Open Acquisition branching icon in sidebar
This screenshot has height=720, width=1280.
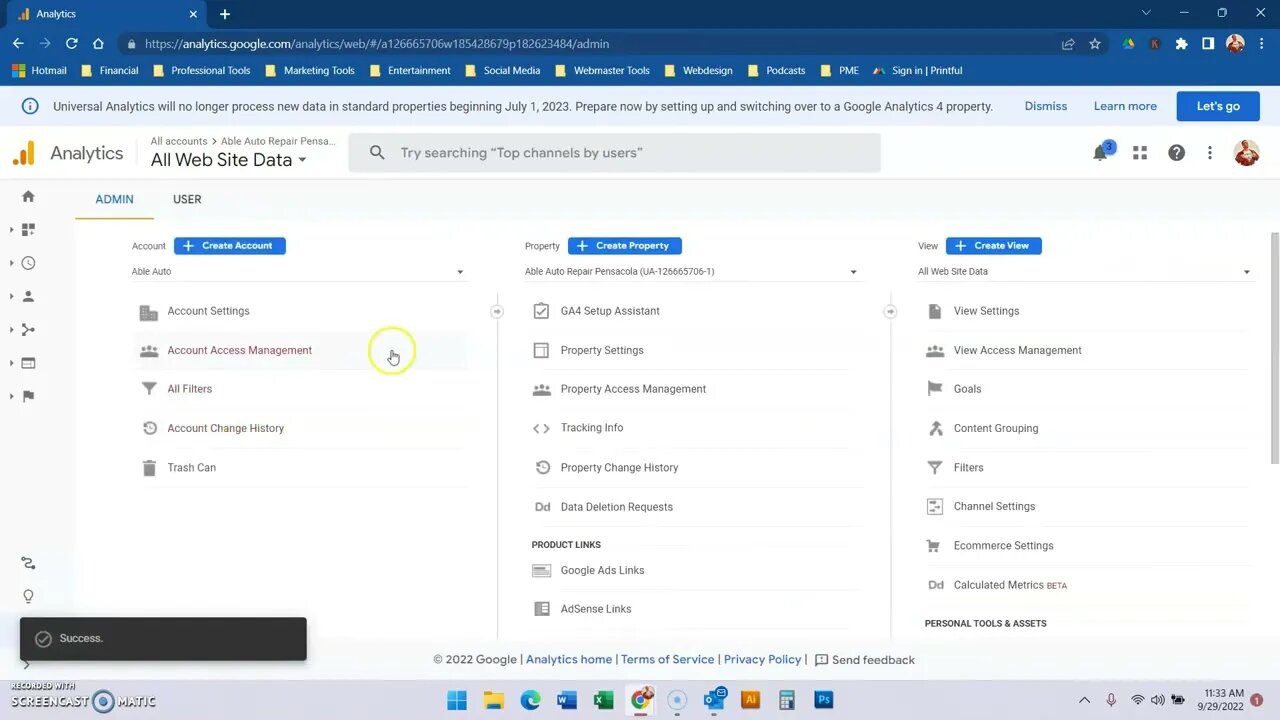pyautogui.click(x=28, y=330)
